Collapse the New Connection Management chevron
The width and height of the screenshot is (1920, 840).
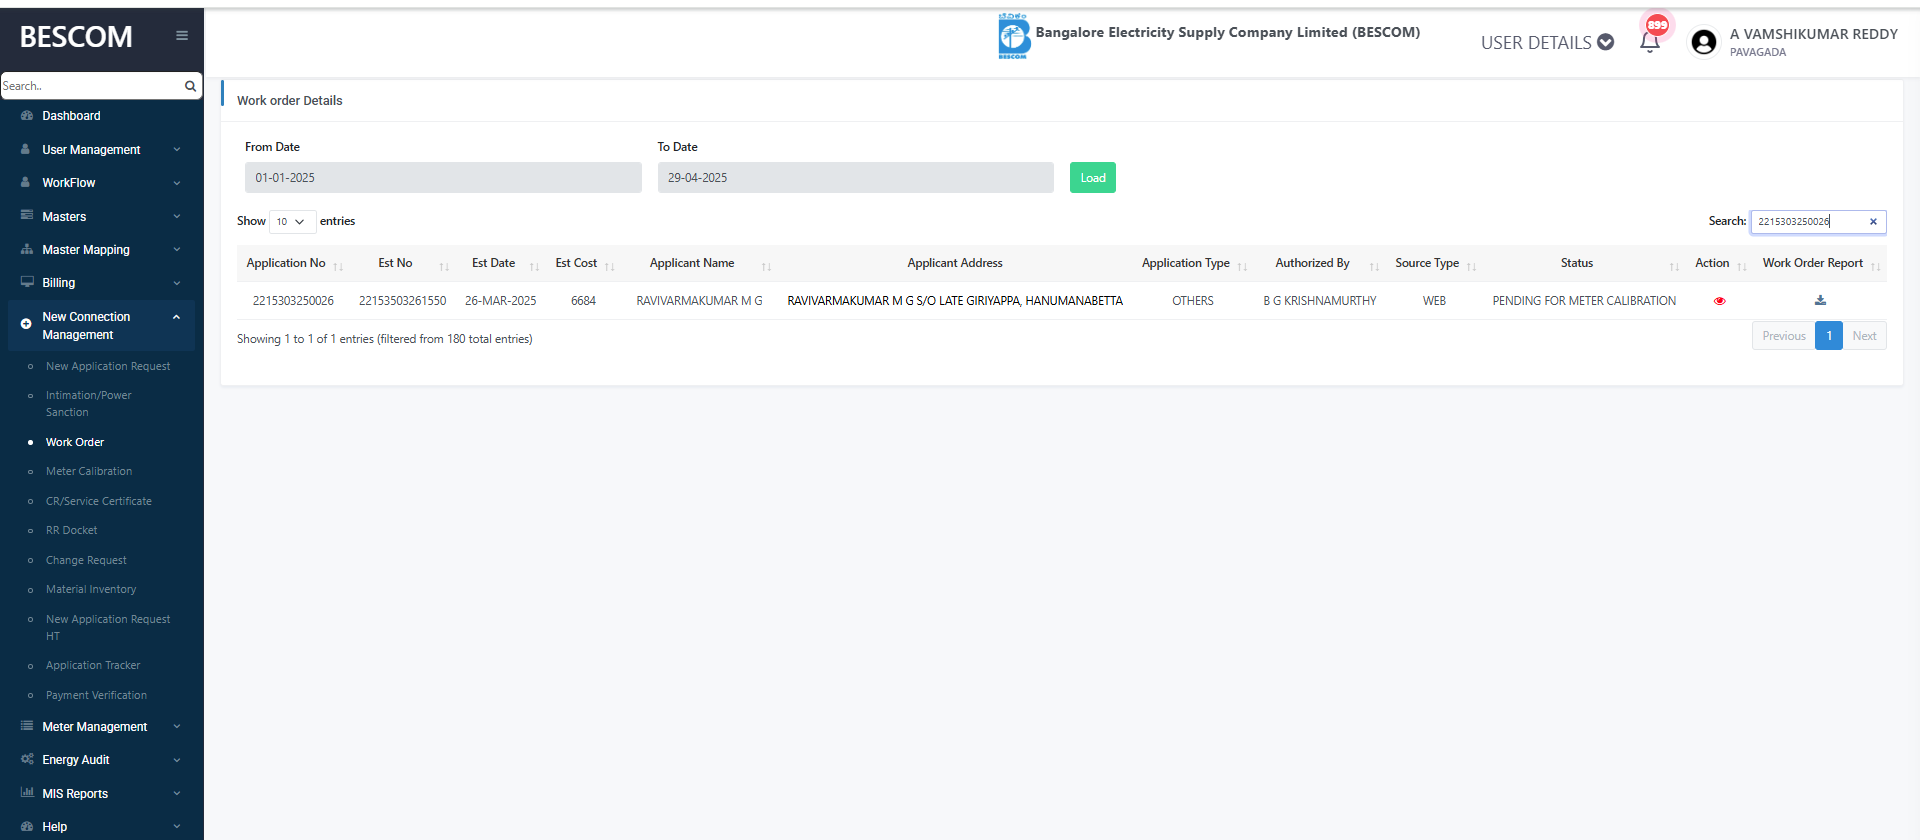click(x=177, y=317)
